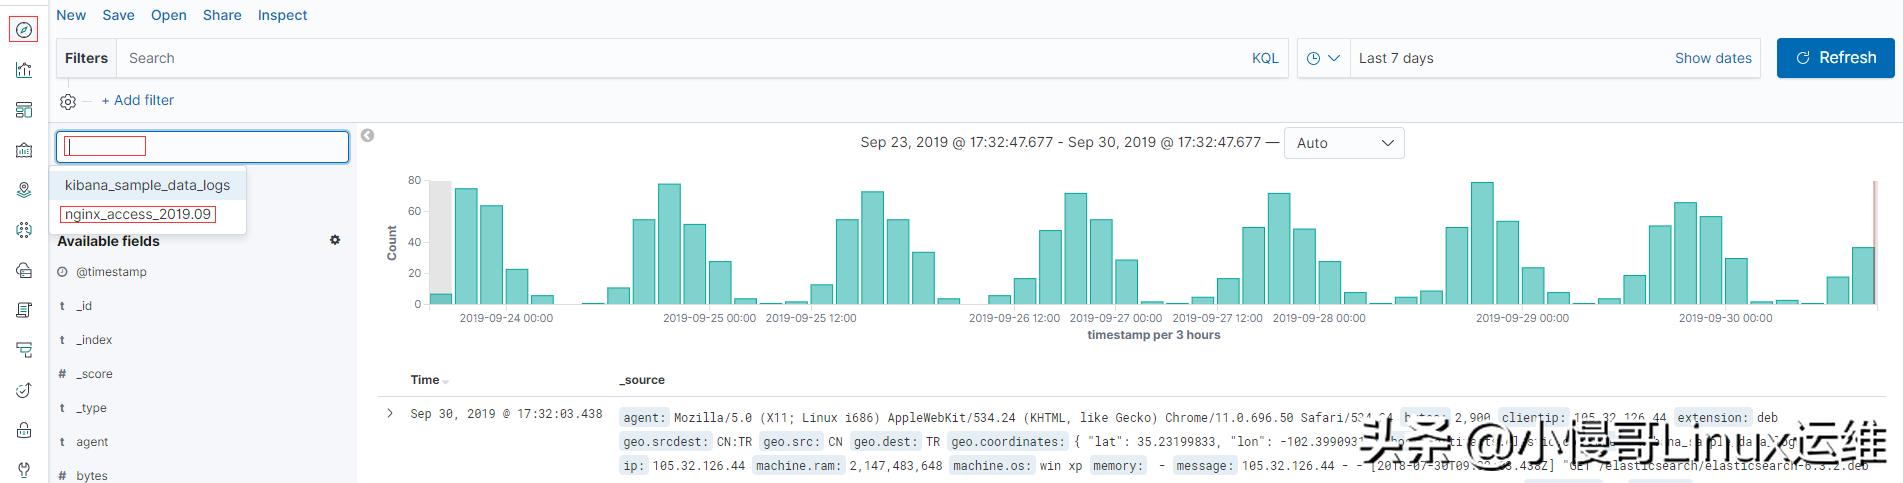This screenshot has width=1903, height=483.
Task: Click the filter options gear icon
Action: click(68, 101)
